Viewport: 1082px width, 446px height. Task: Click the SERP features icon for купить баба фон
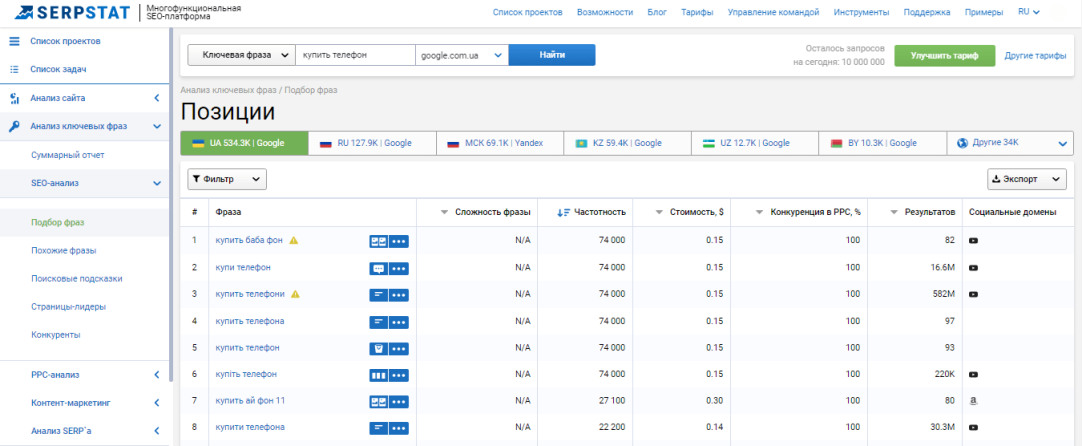click(378, 241)
